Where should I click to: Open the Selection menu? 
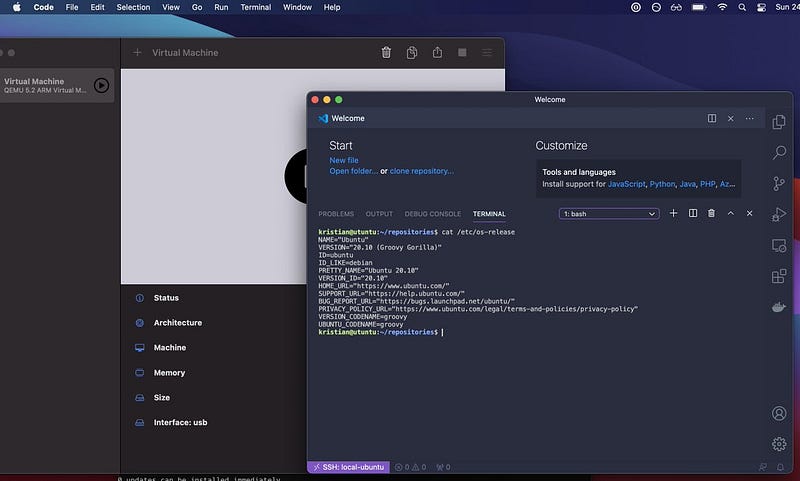pyautogui.click(x=133, y=7)
